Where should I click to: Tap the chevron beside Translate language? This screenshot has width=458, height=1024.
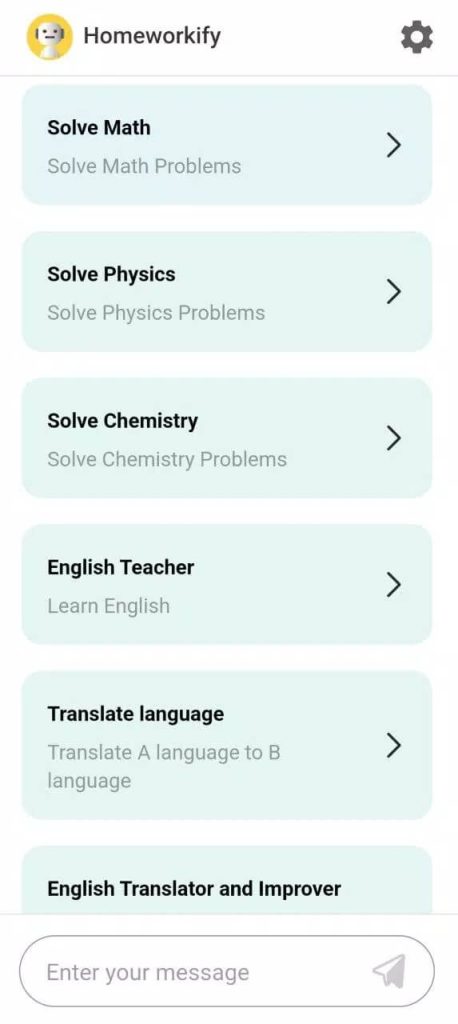coord(393,745)
